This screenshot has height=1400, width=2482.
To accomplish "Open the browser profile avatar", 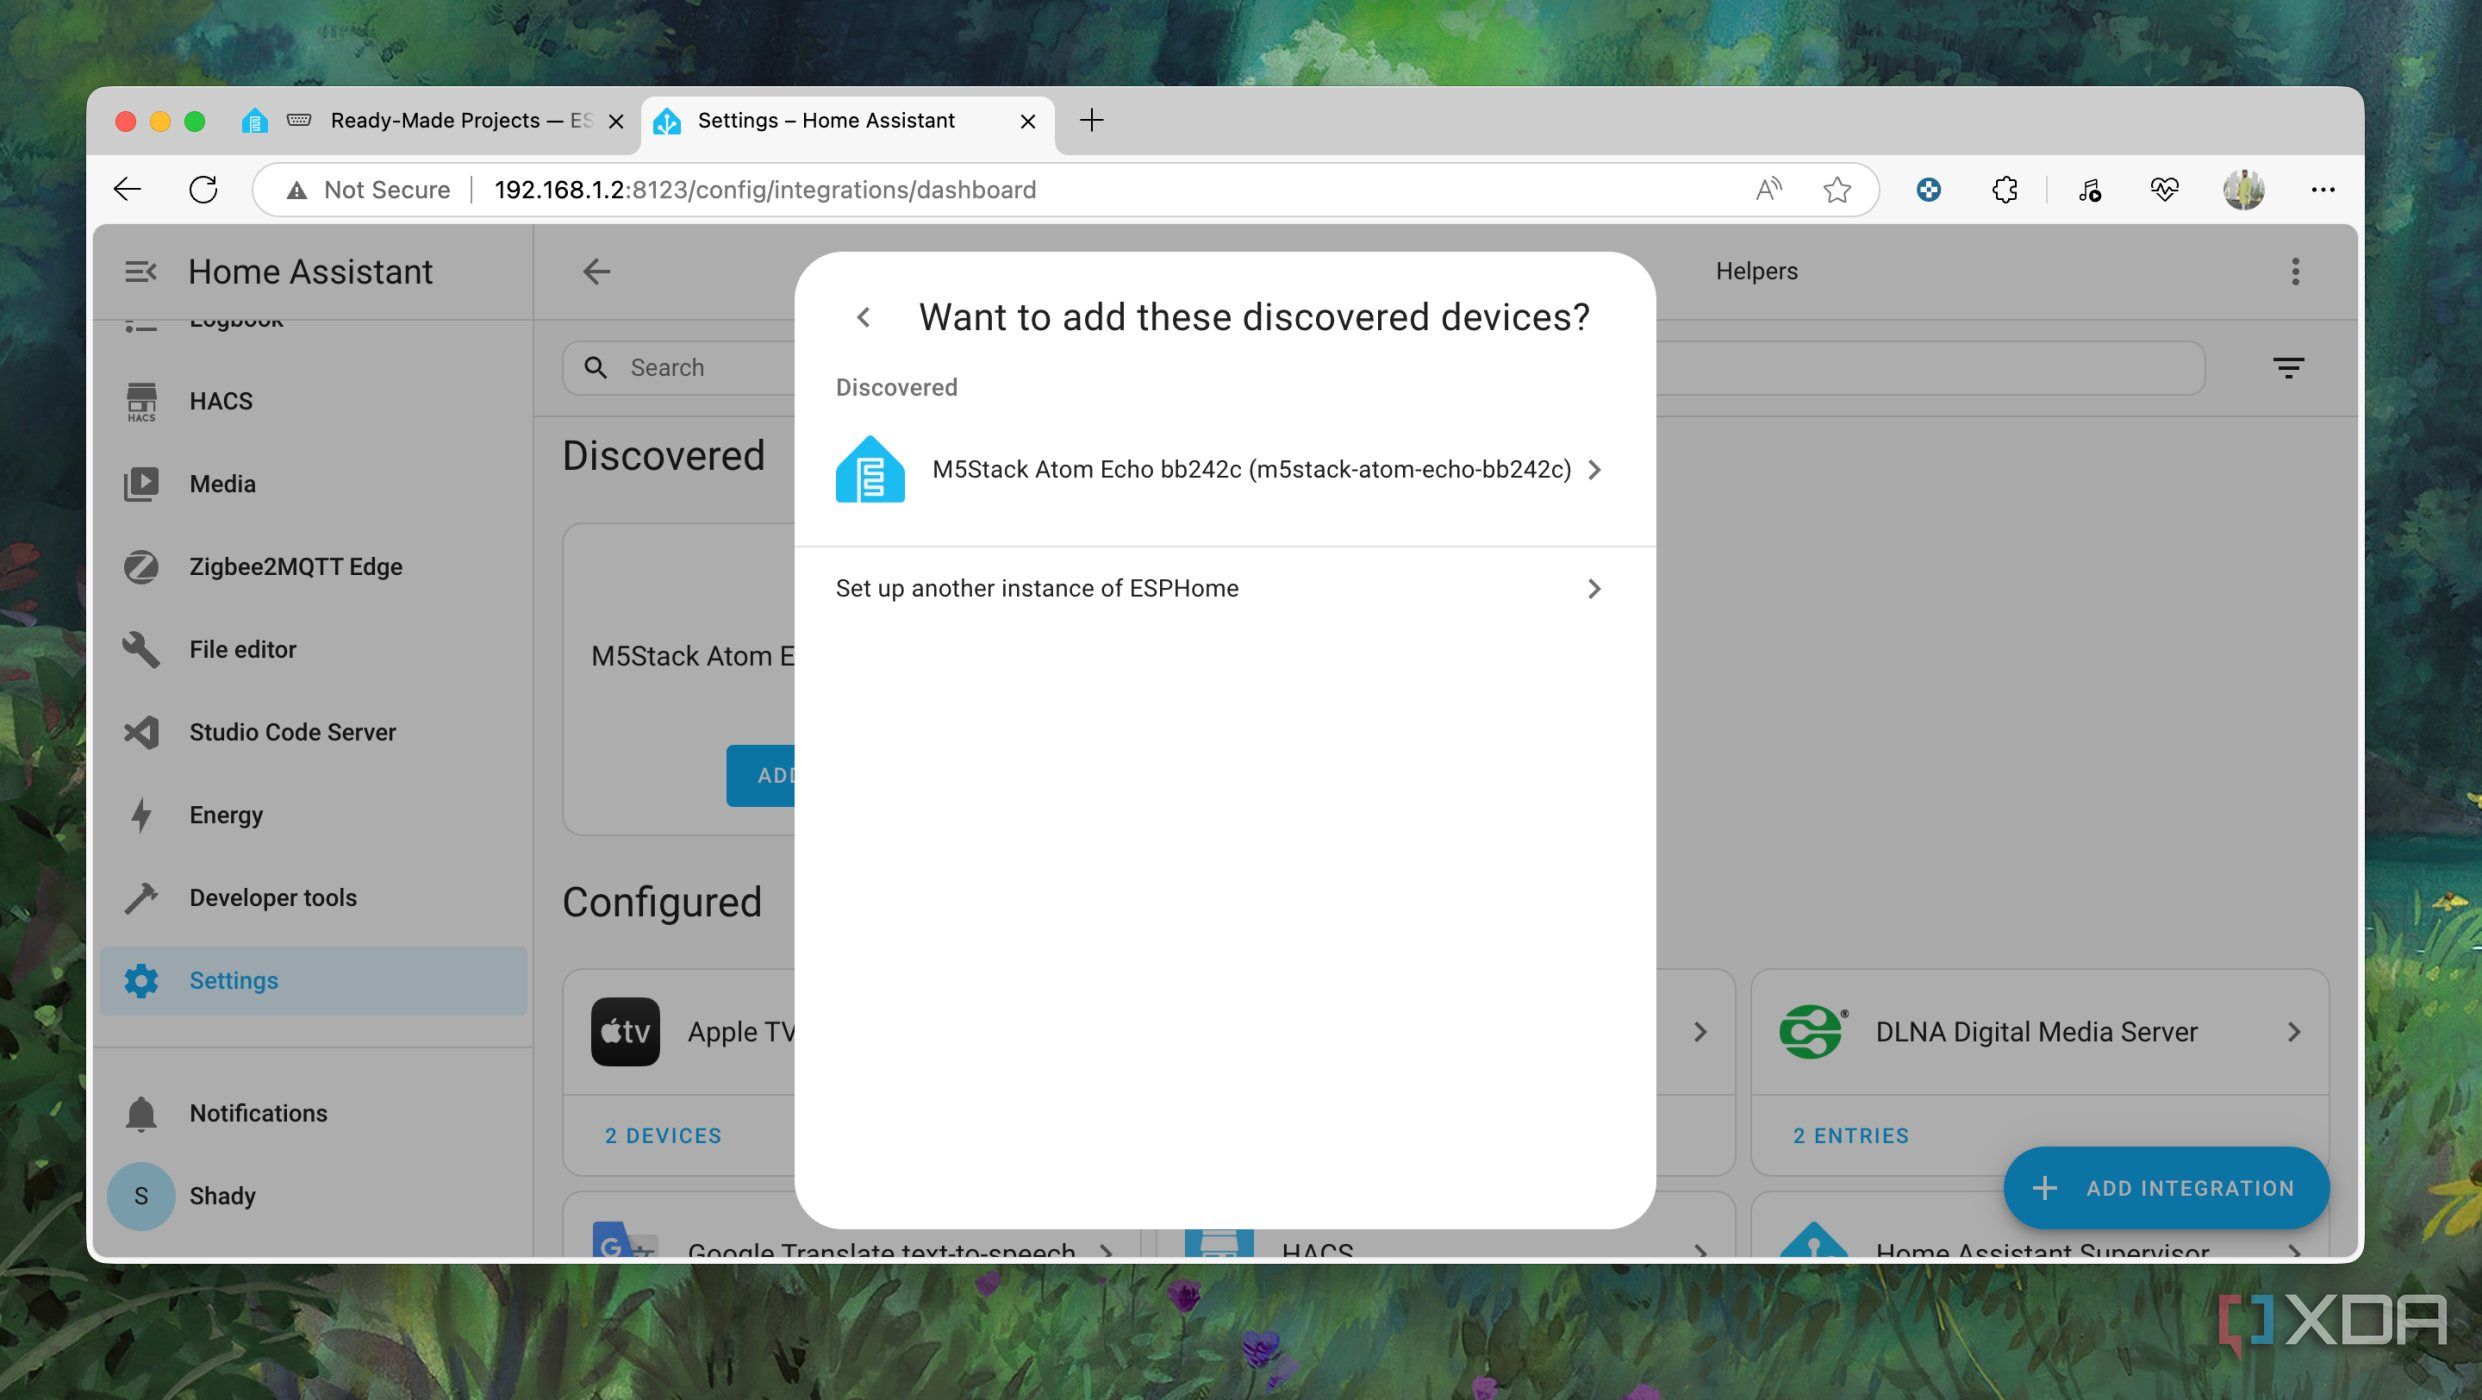I will pyautogui.click(x=2243, y=190).
